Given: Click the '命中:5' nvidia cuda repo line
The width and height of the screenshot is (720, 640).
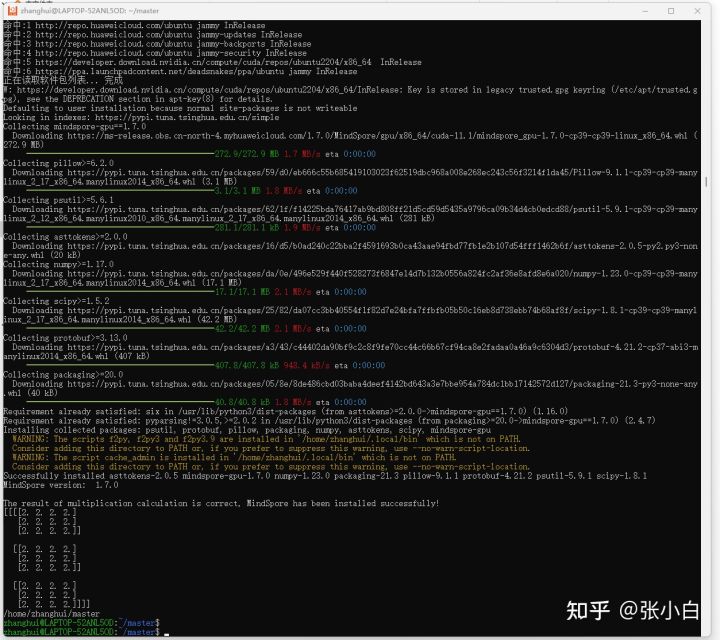Looking at the screenshot, I should tap(213, 62).
